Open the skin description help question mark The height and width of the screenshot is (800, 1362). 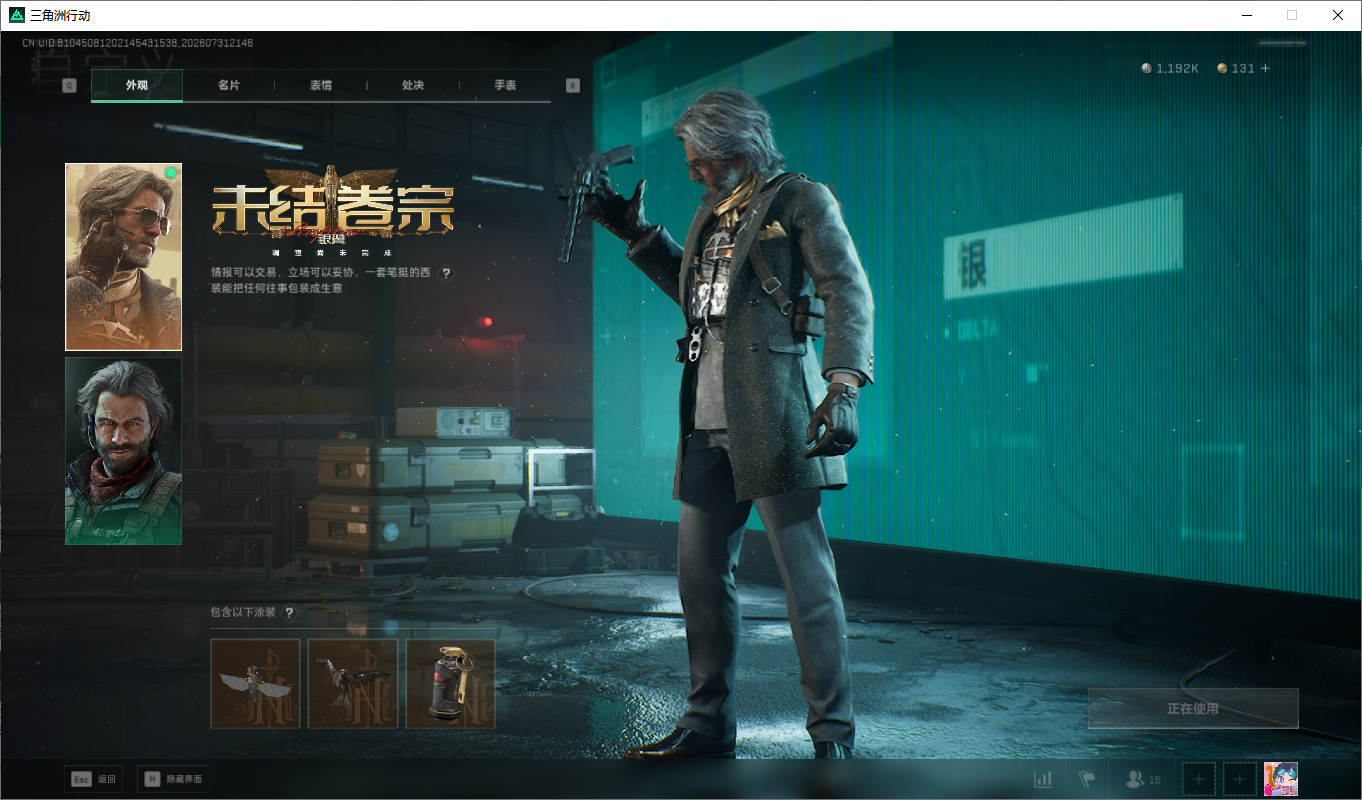[446, 273]
